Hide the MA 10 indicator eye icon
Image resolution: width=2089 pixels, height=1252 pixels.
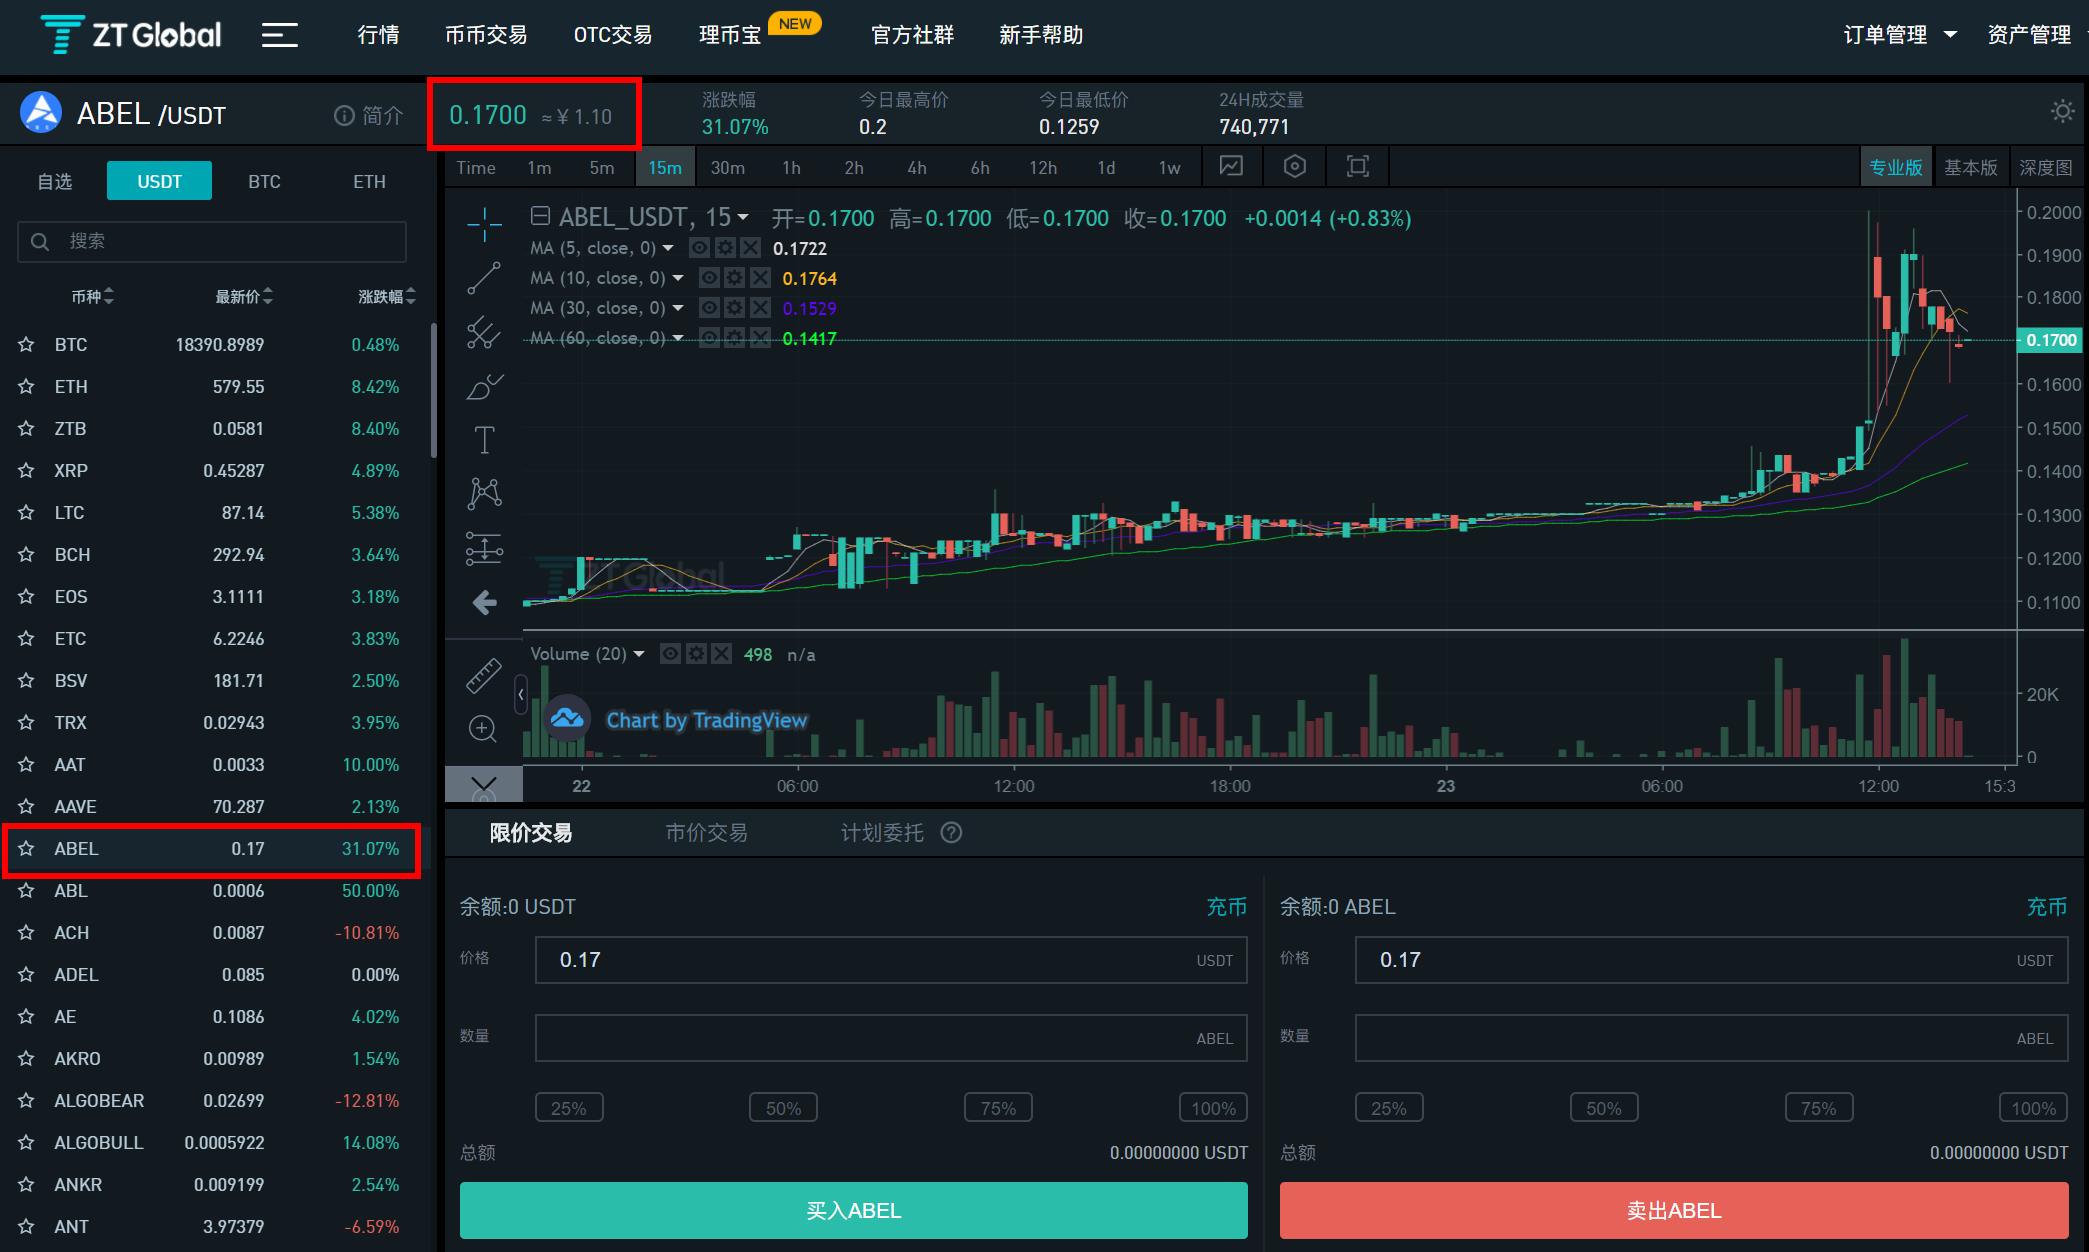pos(709,278)
